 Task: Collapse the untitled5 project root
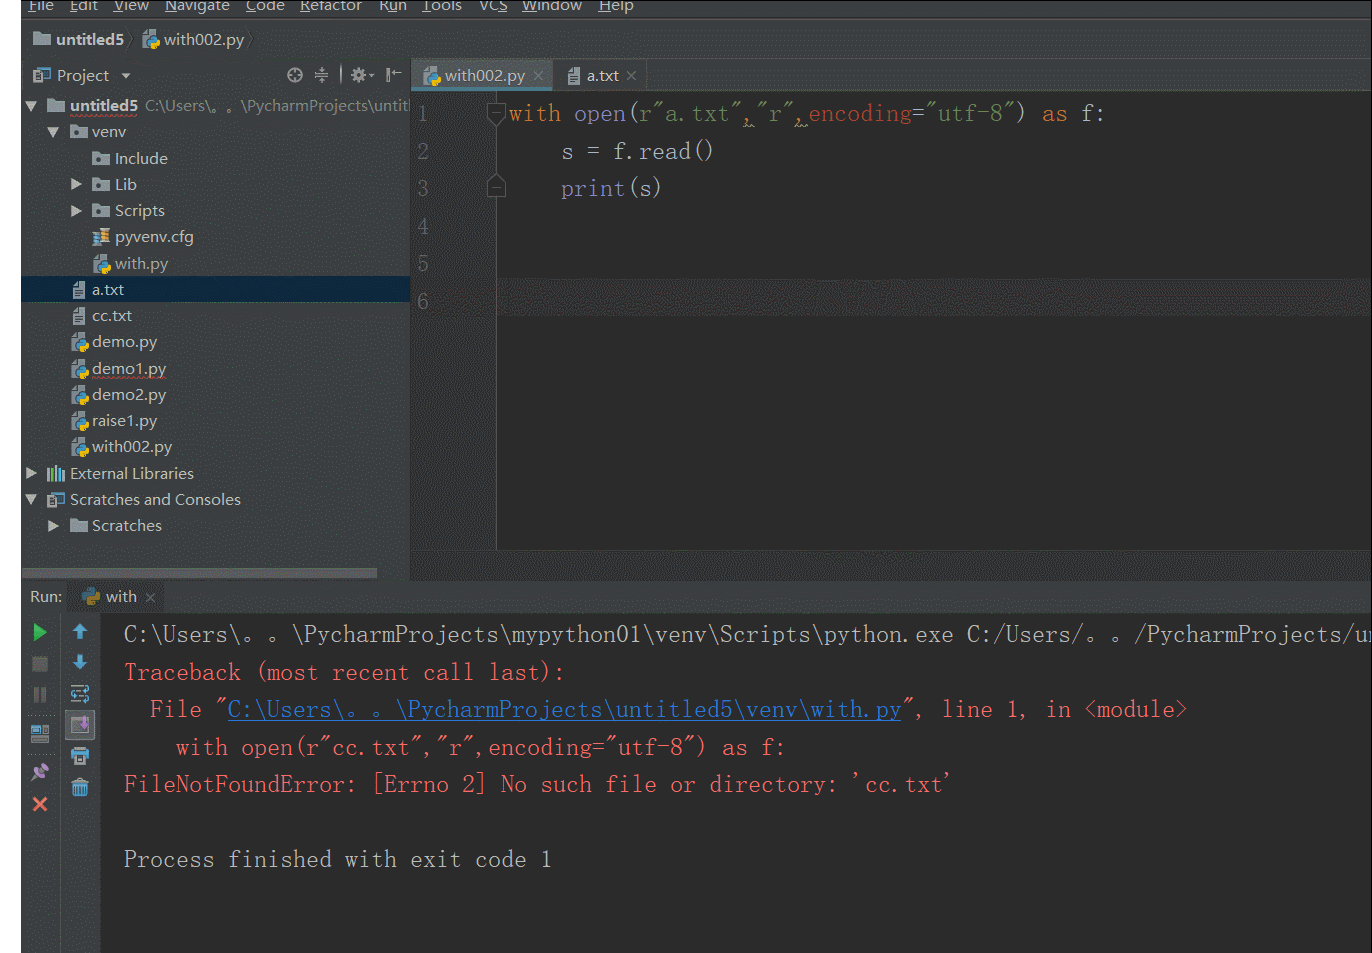coord(31,105)
